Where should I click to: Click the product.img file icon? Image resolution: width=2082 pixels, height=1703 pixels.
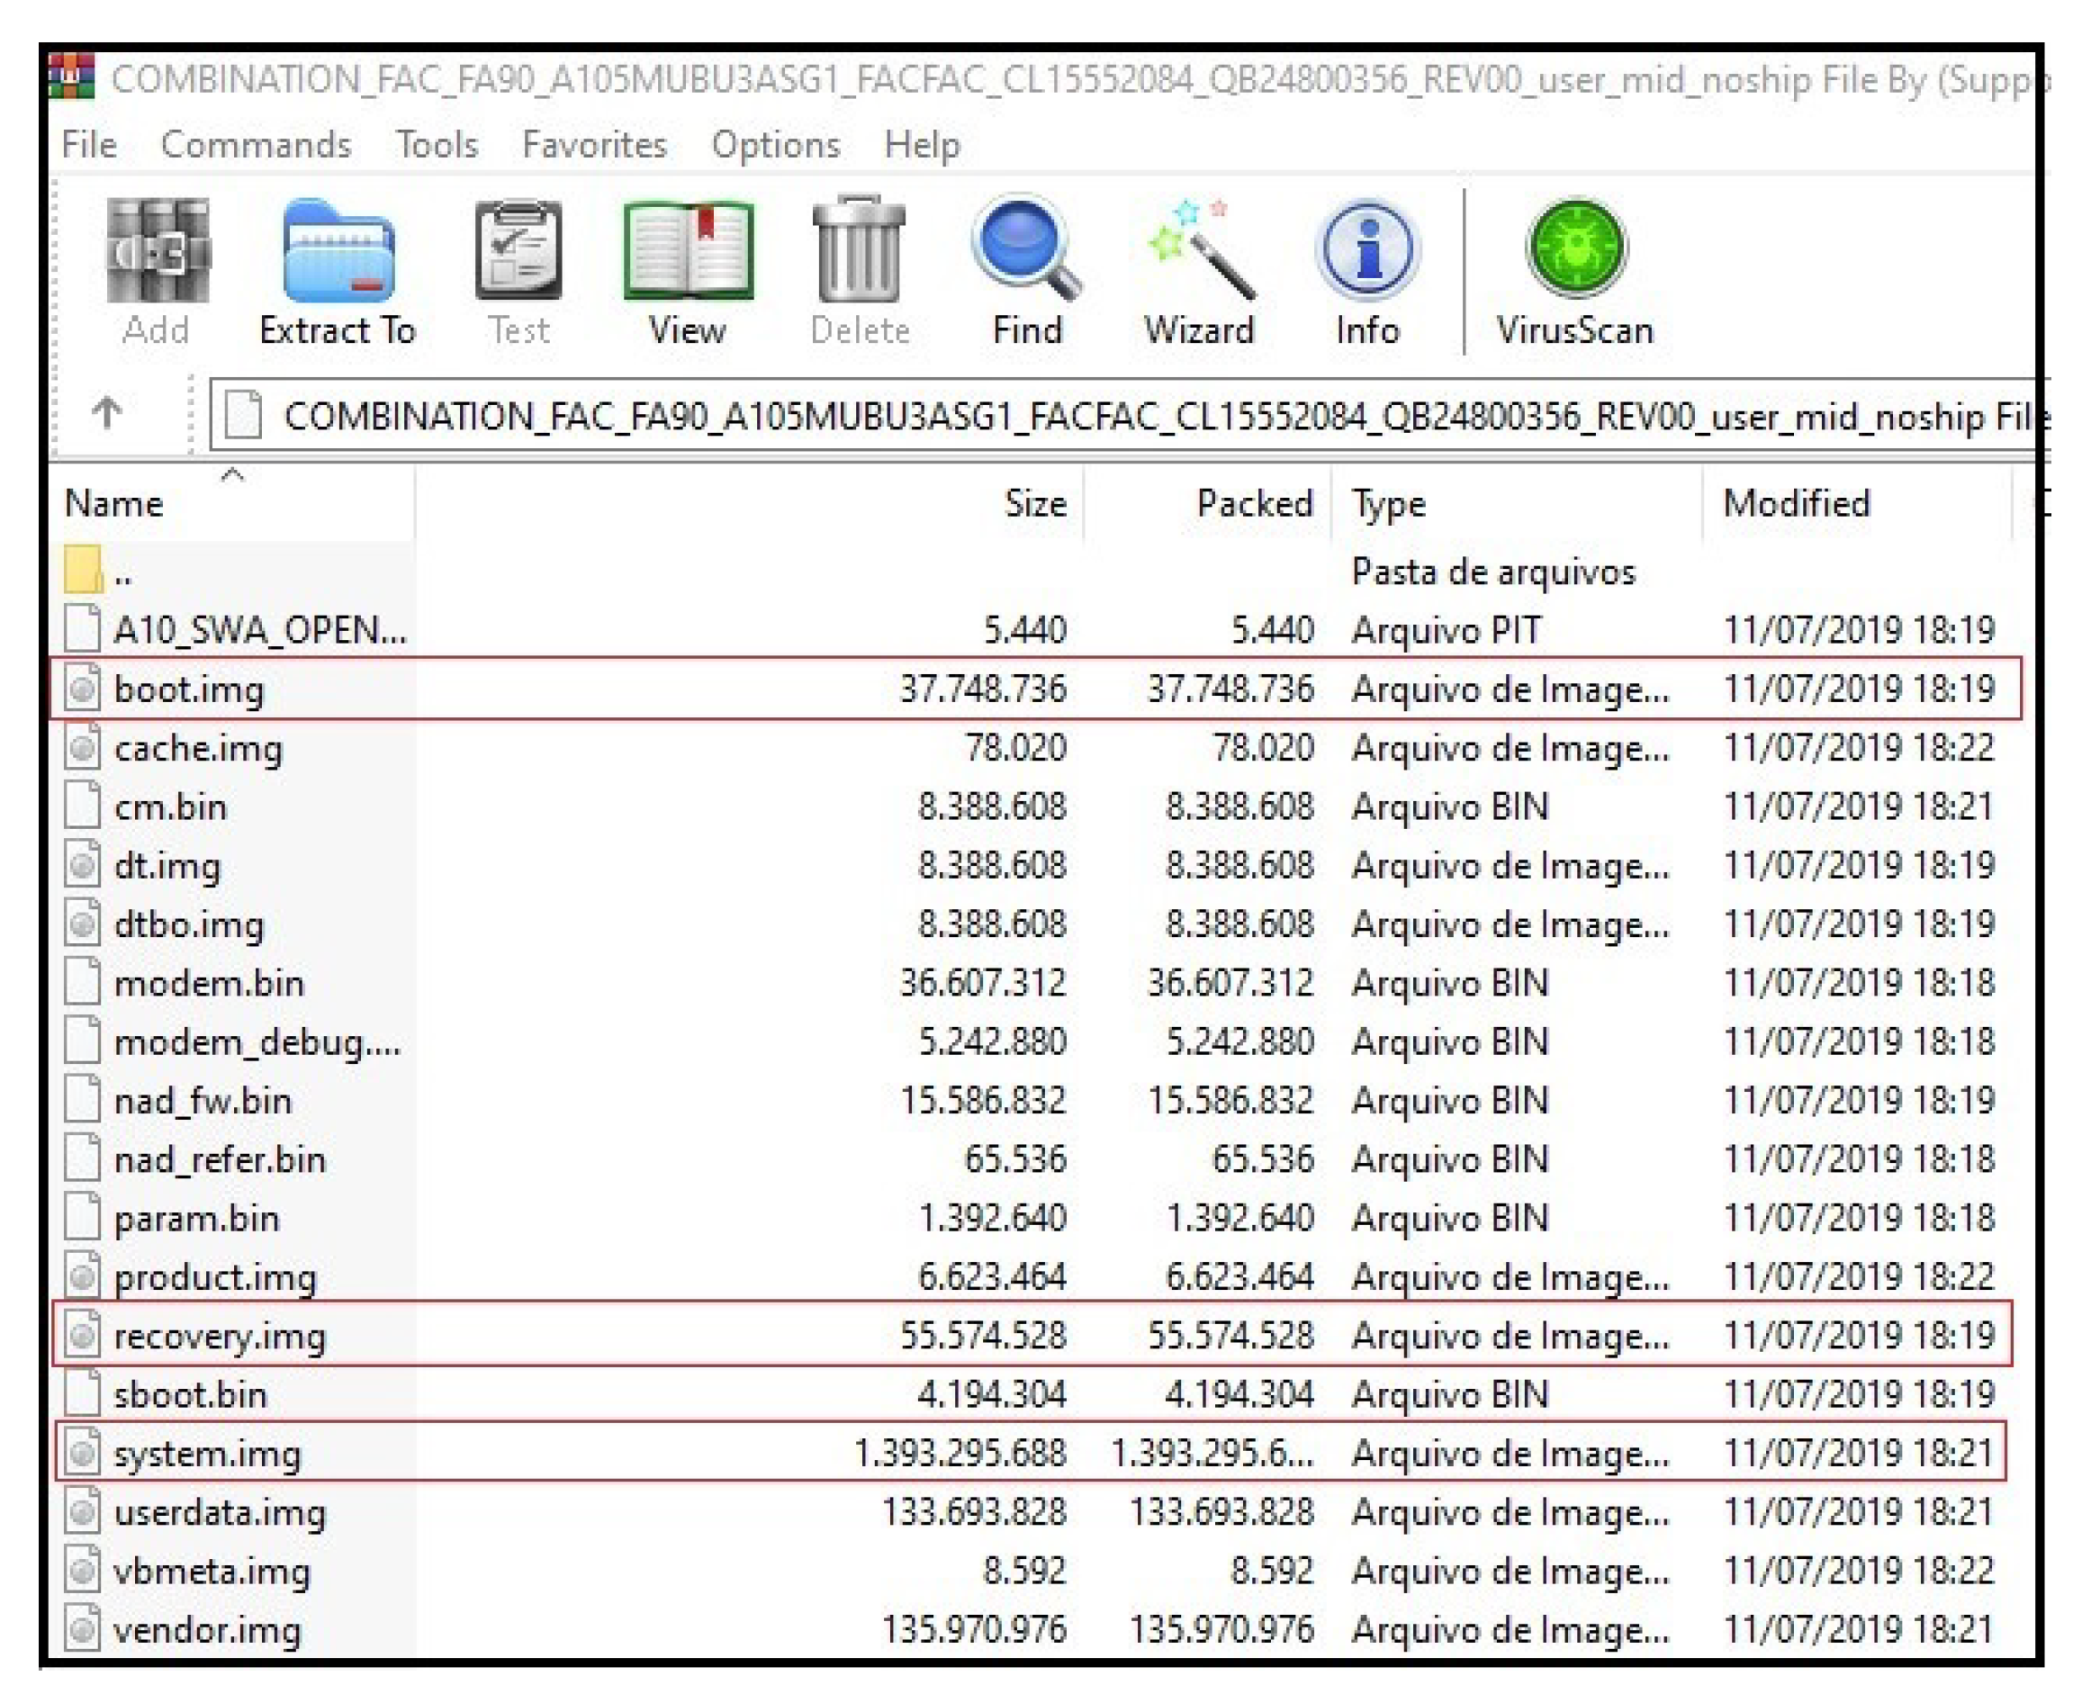pyautogui.click(x=83, y=1277)
